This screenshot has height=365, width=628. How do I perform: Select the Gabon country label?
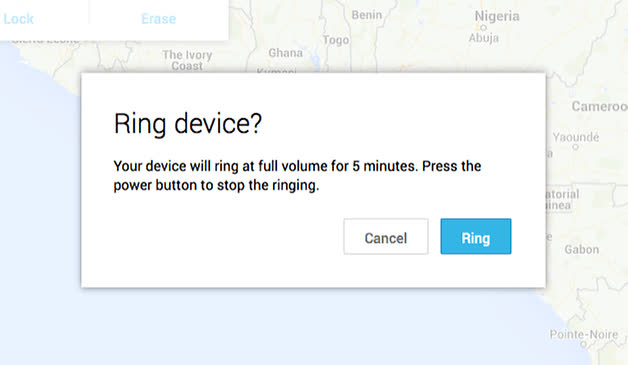click(582, 250)
